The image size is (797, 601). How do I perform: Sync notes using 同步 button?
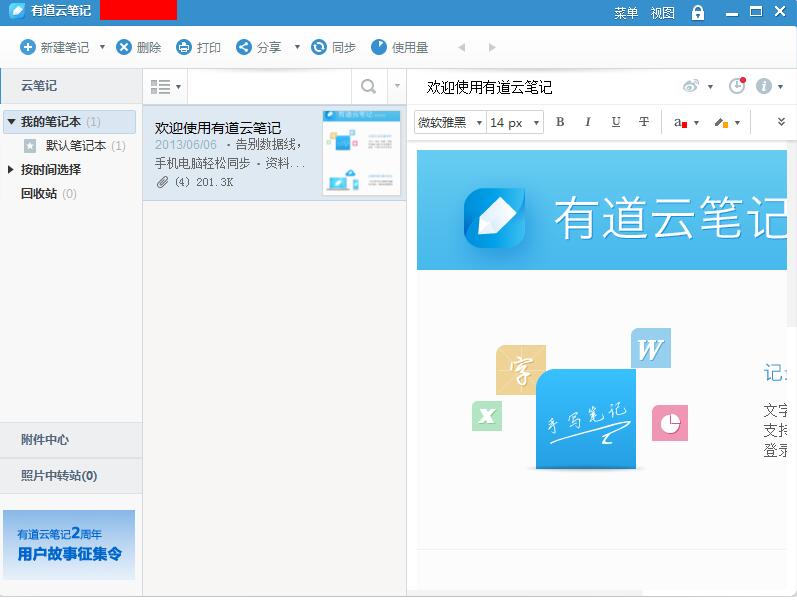click(x=319, y=47)
